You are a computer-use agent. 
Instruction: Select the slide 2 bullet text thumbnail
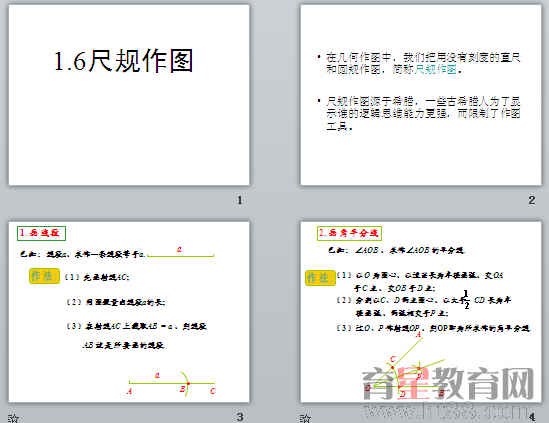coord(421,95)
